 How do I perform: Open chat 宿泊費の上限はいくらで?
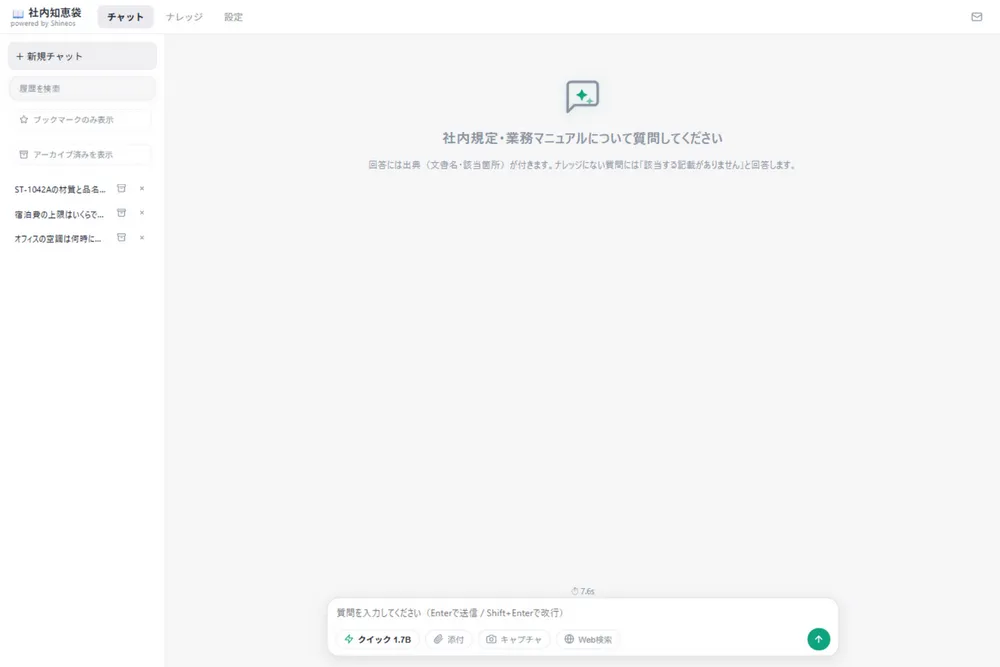59,214
